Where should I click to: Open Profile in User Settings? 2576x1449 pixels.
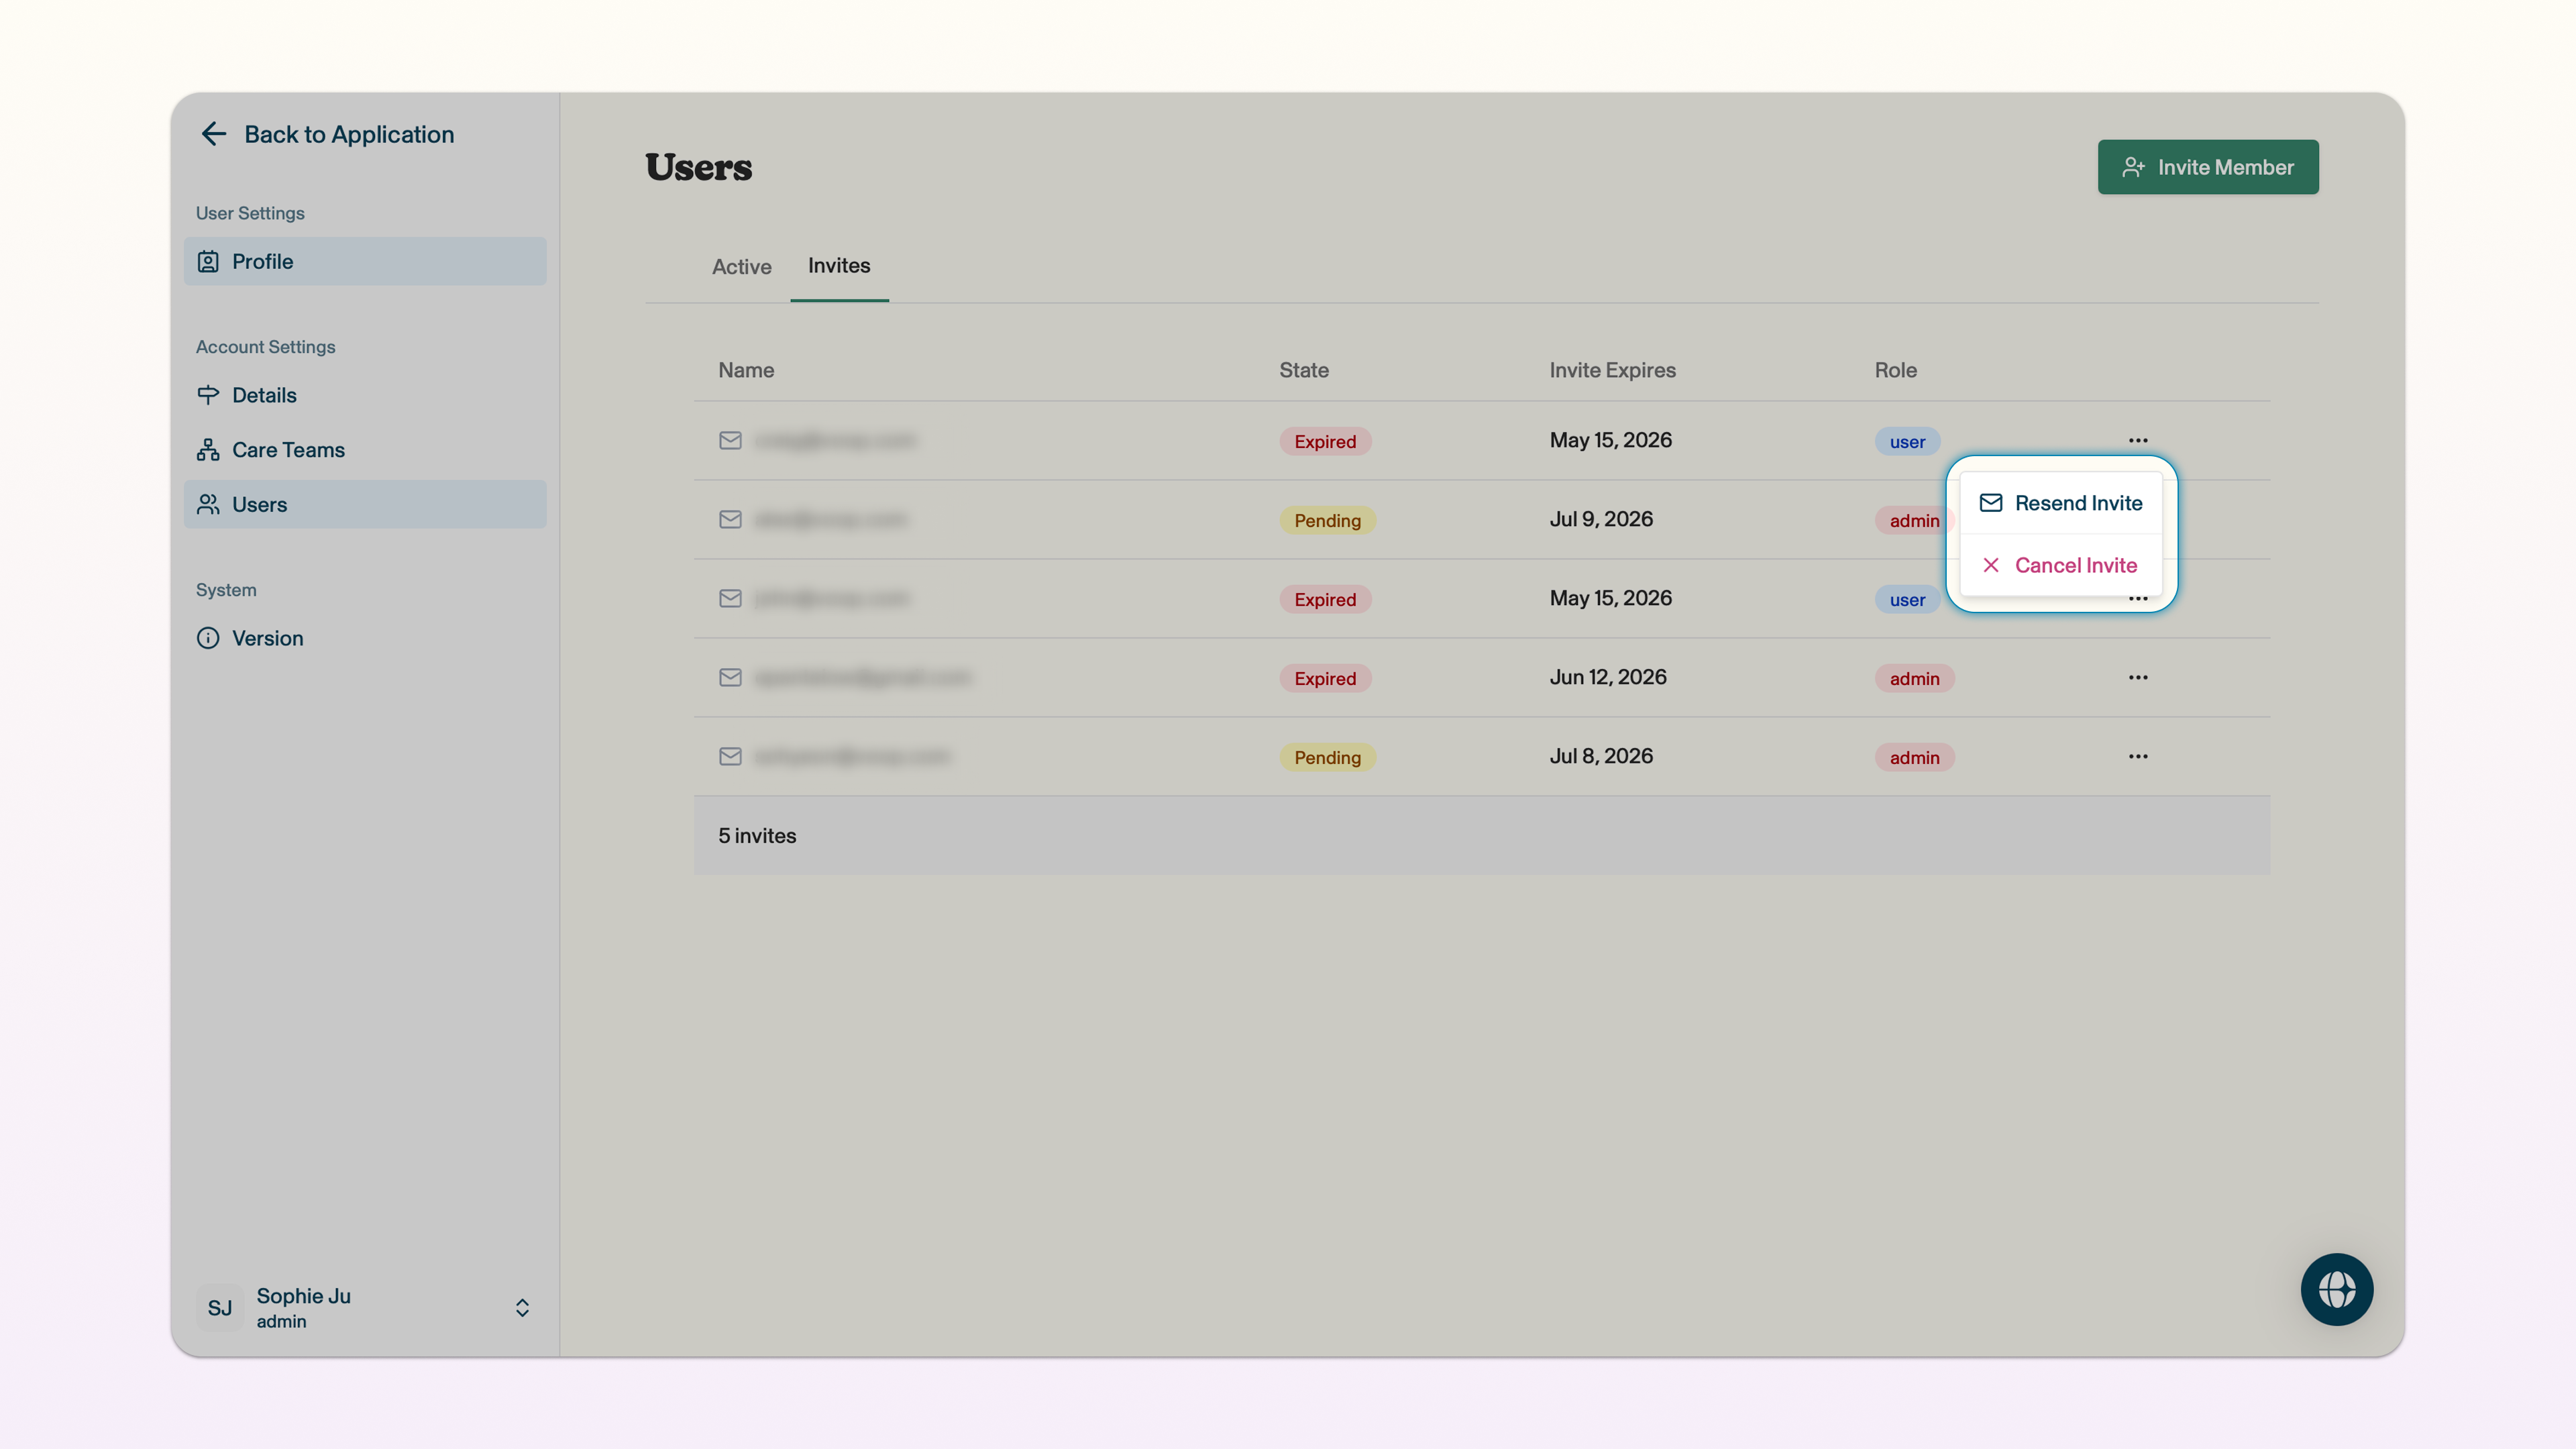point(365,261)
